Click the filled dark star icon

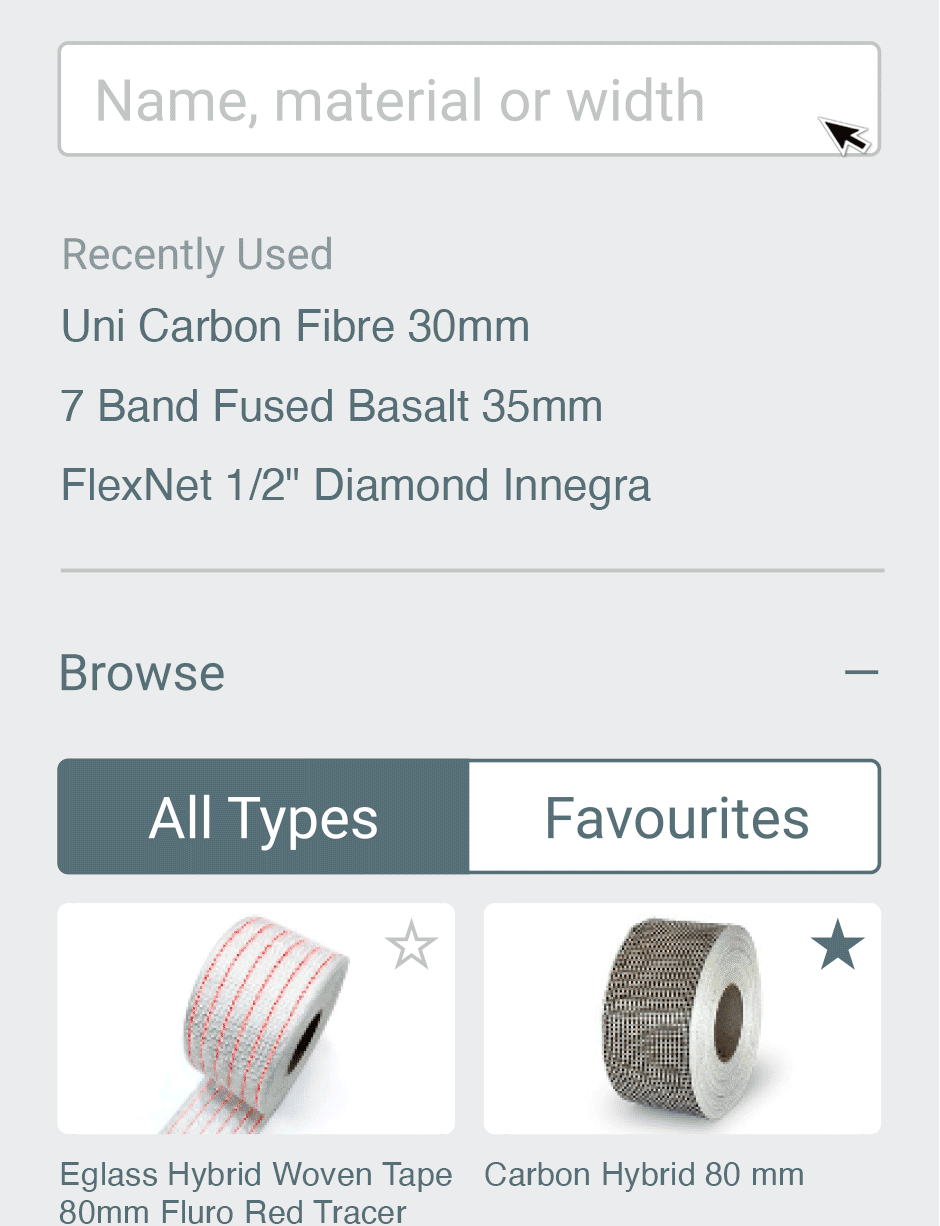[x=837, y=946]
